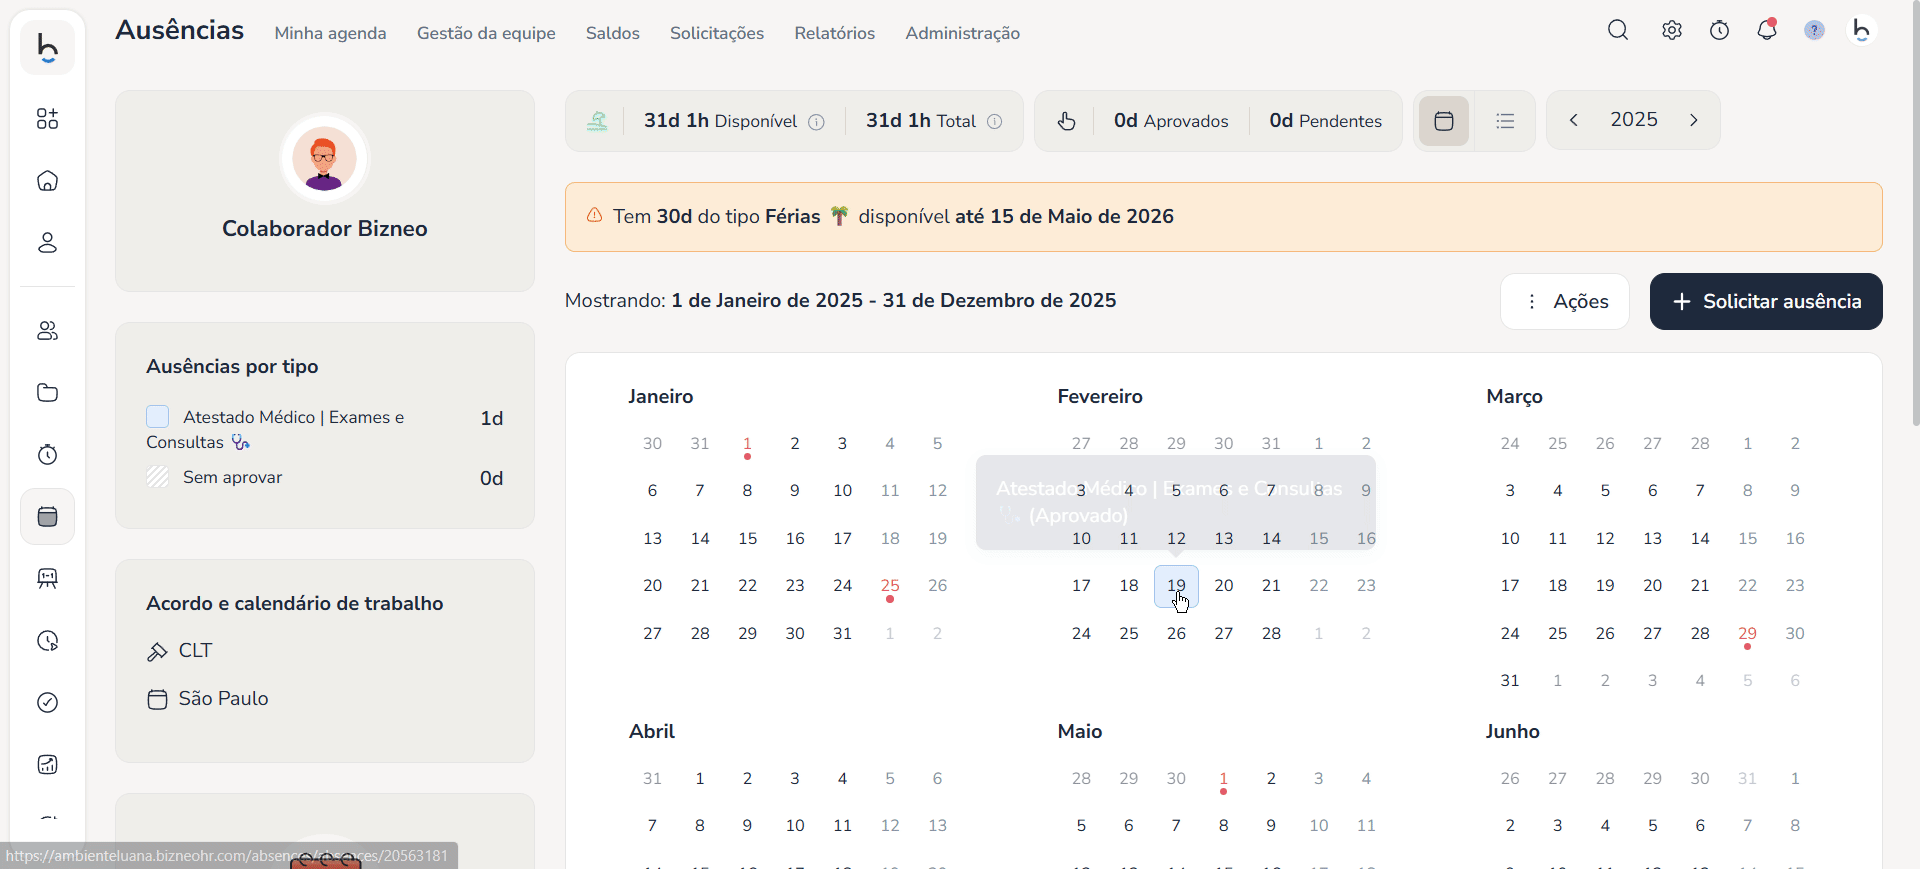Open Gestão da equipe section
This screenshot has width=1920, height=869.
[486, 33]
